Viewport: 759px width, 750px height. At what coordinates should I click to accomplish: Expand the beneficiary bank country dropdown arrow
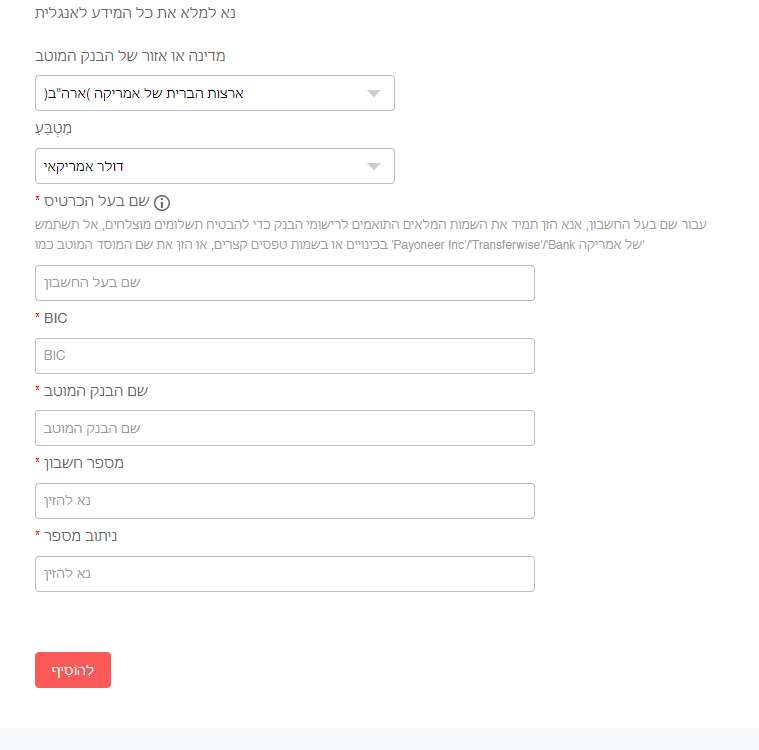coord(374,93)
